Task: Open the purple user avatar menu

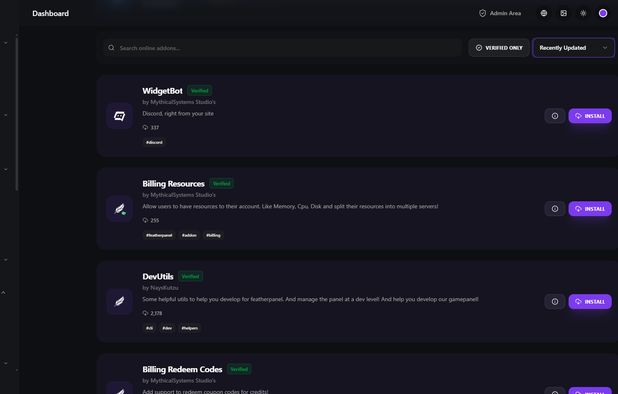Action: [603, 13]
